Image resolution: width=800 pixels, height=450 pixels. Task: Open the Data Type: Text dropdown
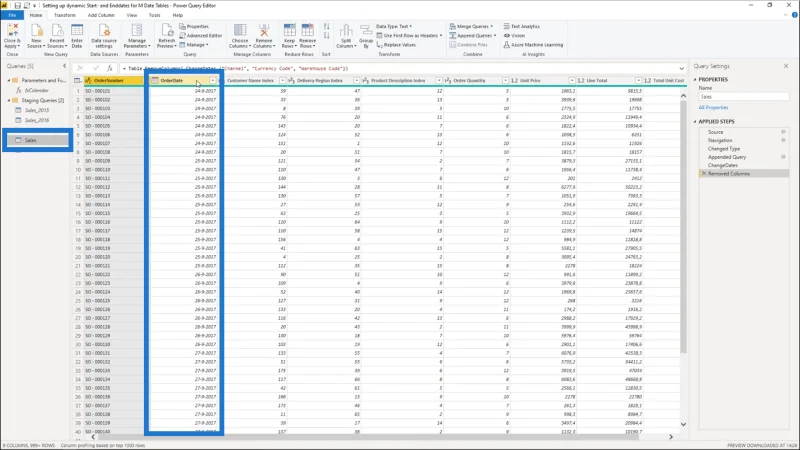pyautogui.click(x=394, y=26)
